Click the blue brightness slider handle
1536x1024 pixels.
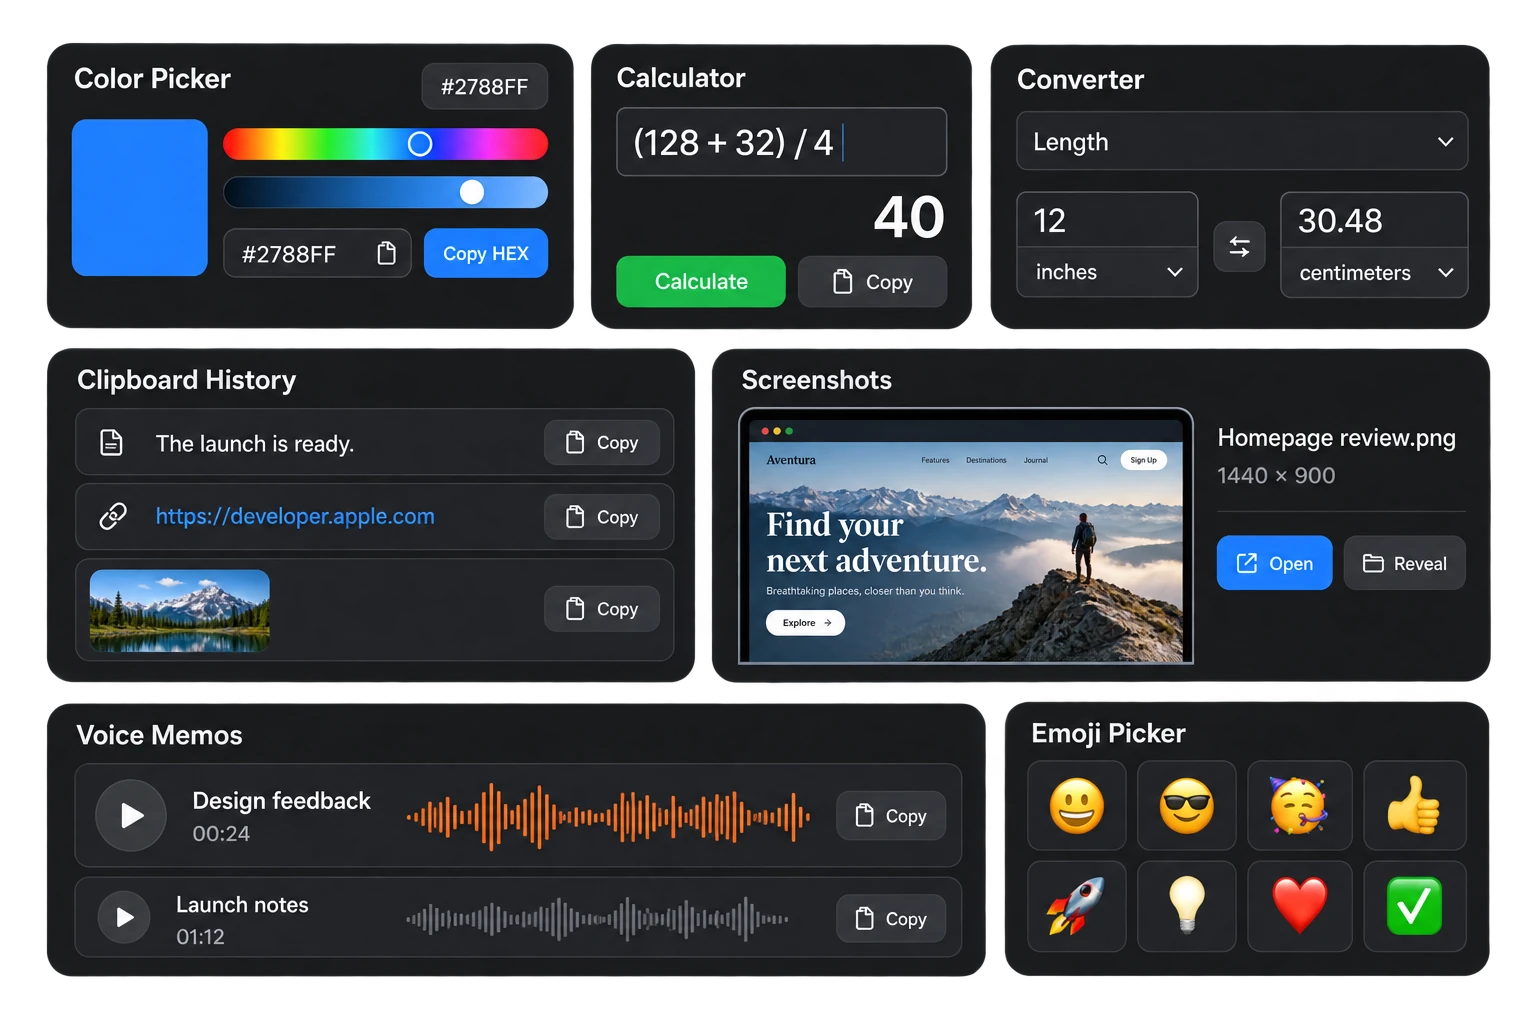coord(472,192)
